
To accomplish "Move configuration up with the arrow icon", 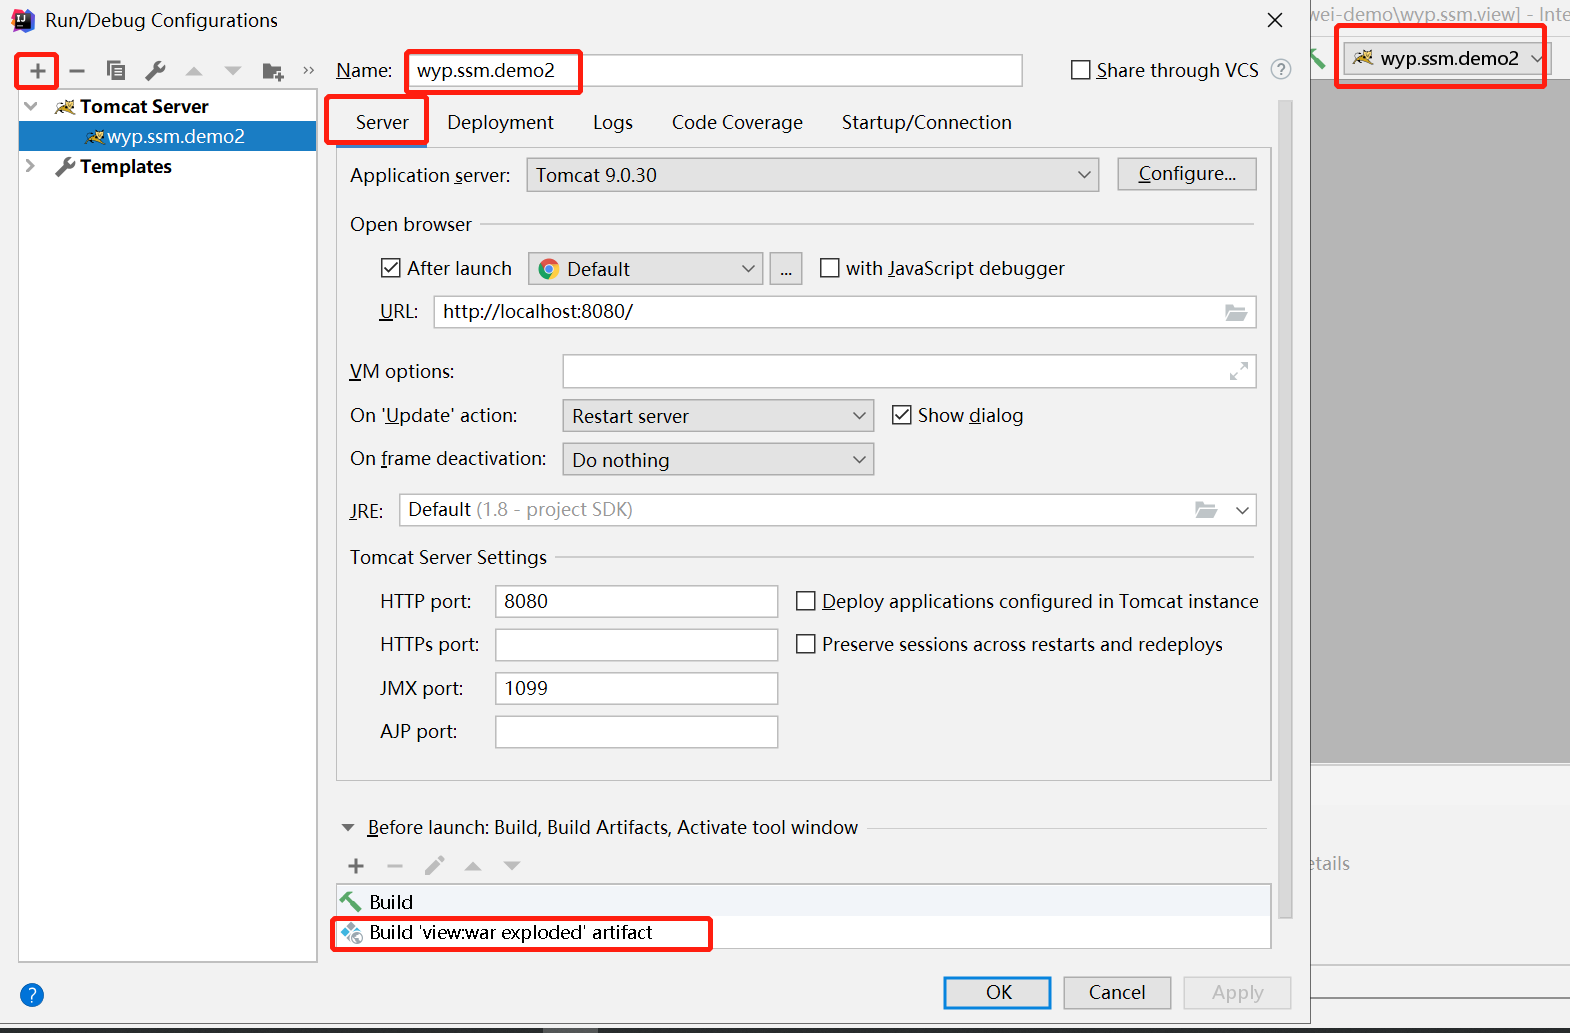I will pyautogui.click(x=194, y=71).
